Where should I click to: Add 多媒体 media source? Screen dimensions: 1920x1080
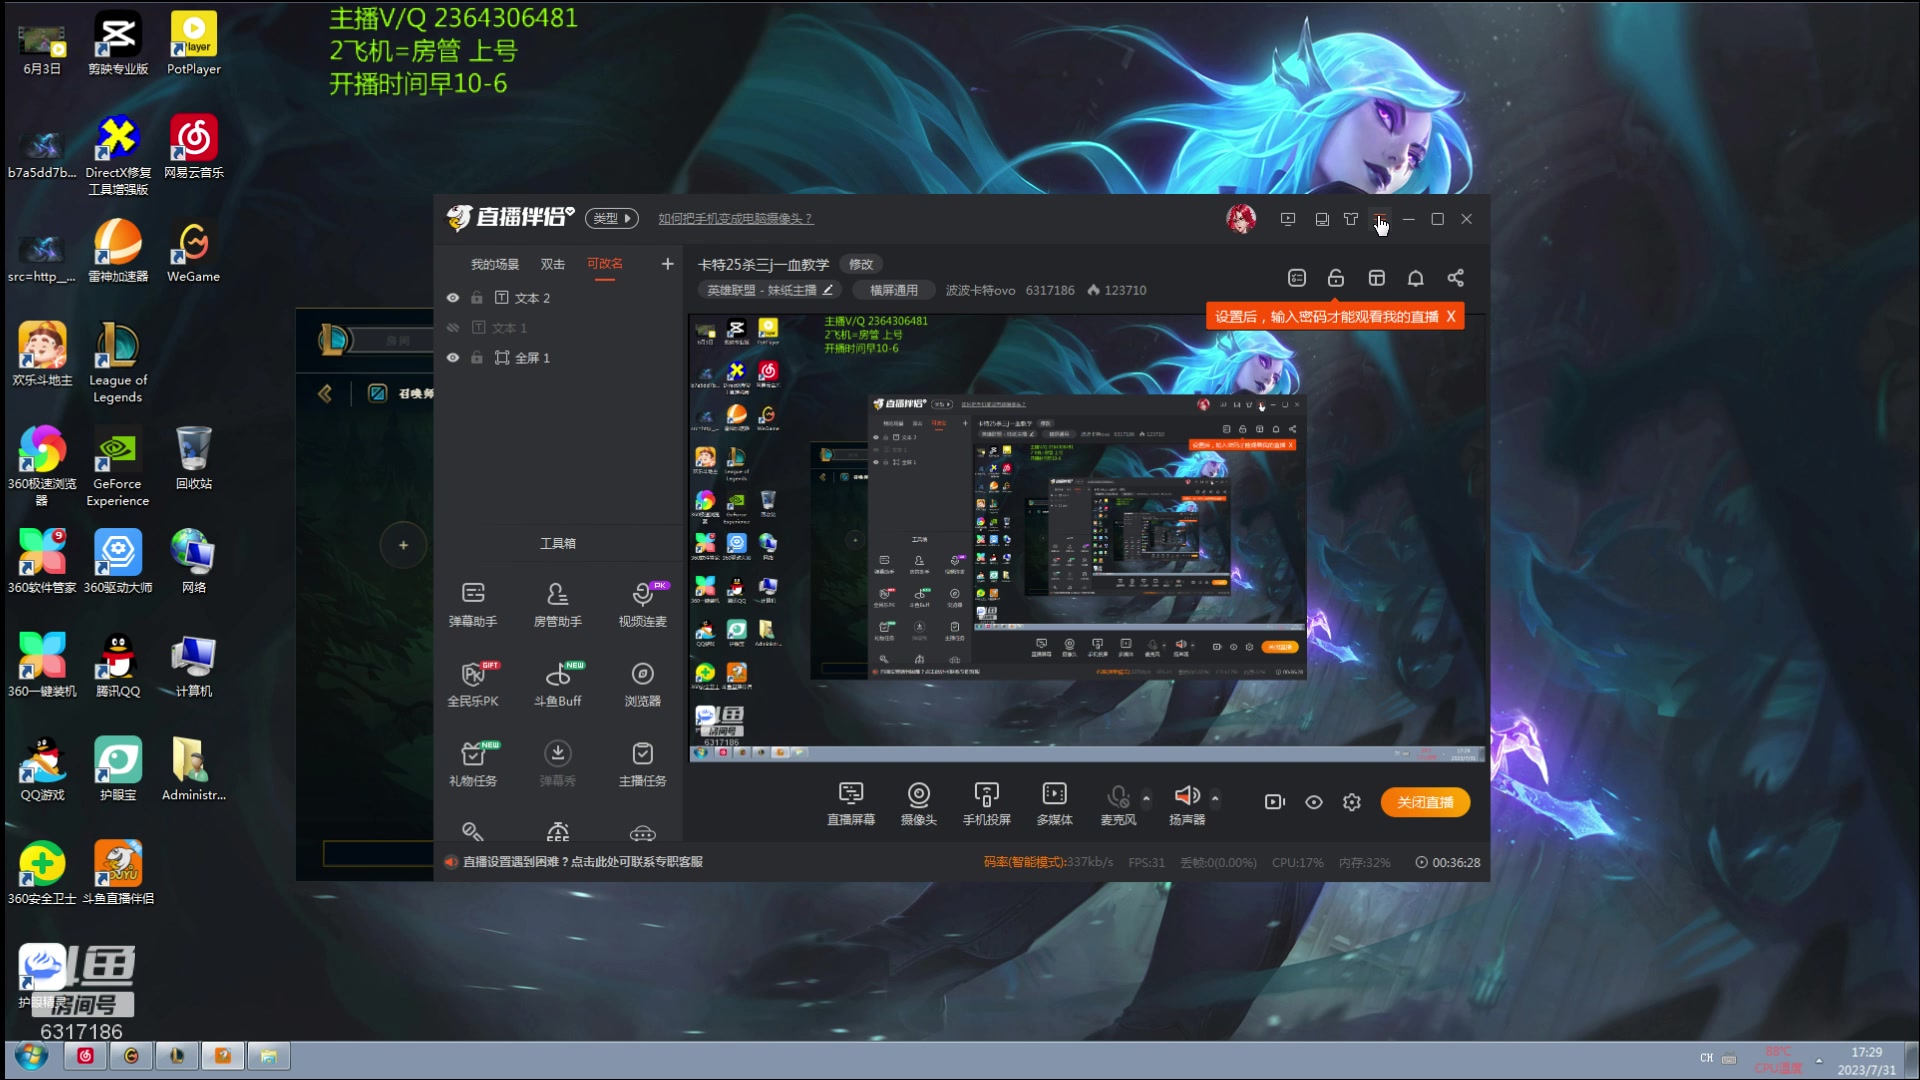point(1054,804)
